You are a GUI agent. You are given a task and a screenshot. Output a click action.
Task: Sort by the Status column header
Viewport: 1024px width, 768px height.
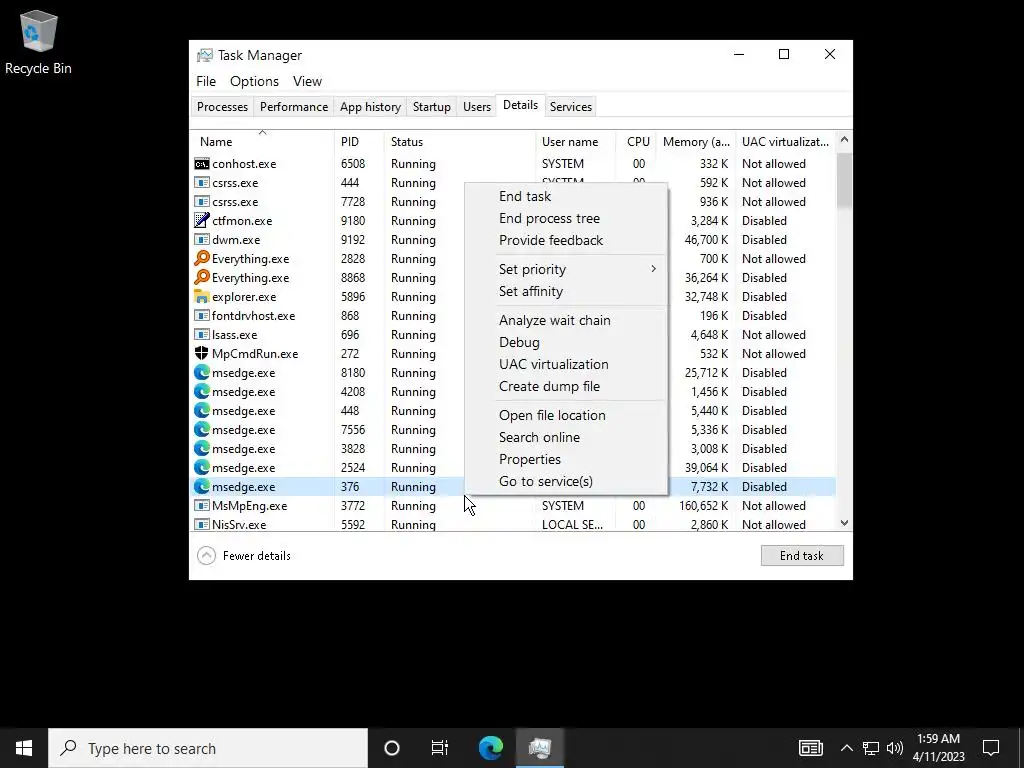pyautogui.click(x=460, y=142)
